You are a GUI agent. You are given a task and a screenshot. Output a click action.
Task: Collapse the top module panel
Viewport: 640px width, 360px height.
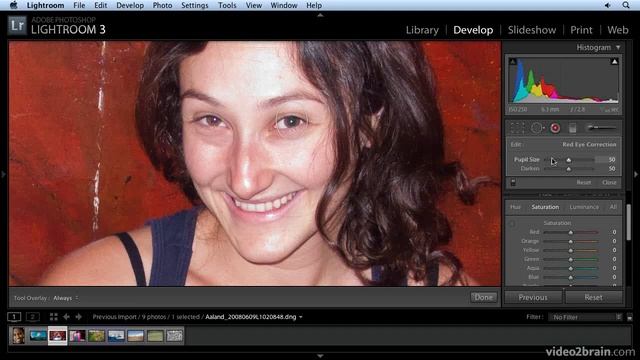pos(320,15)
